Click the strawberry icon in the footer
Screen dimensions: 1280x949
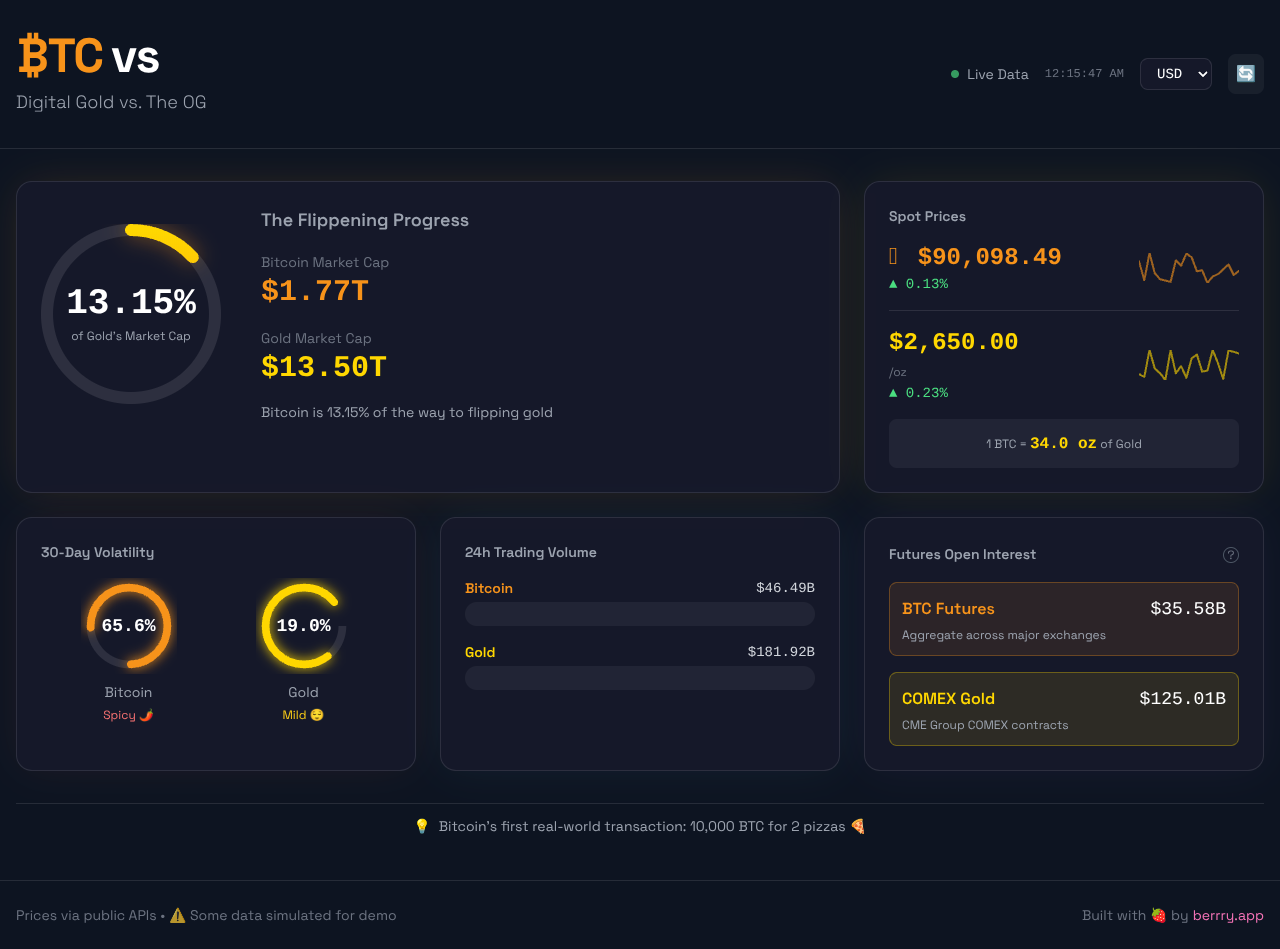tap(1158, 915)
